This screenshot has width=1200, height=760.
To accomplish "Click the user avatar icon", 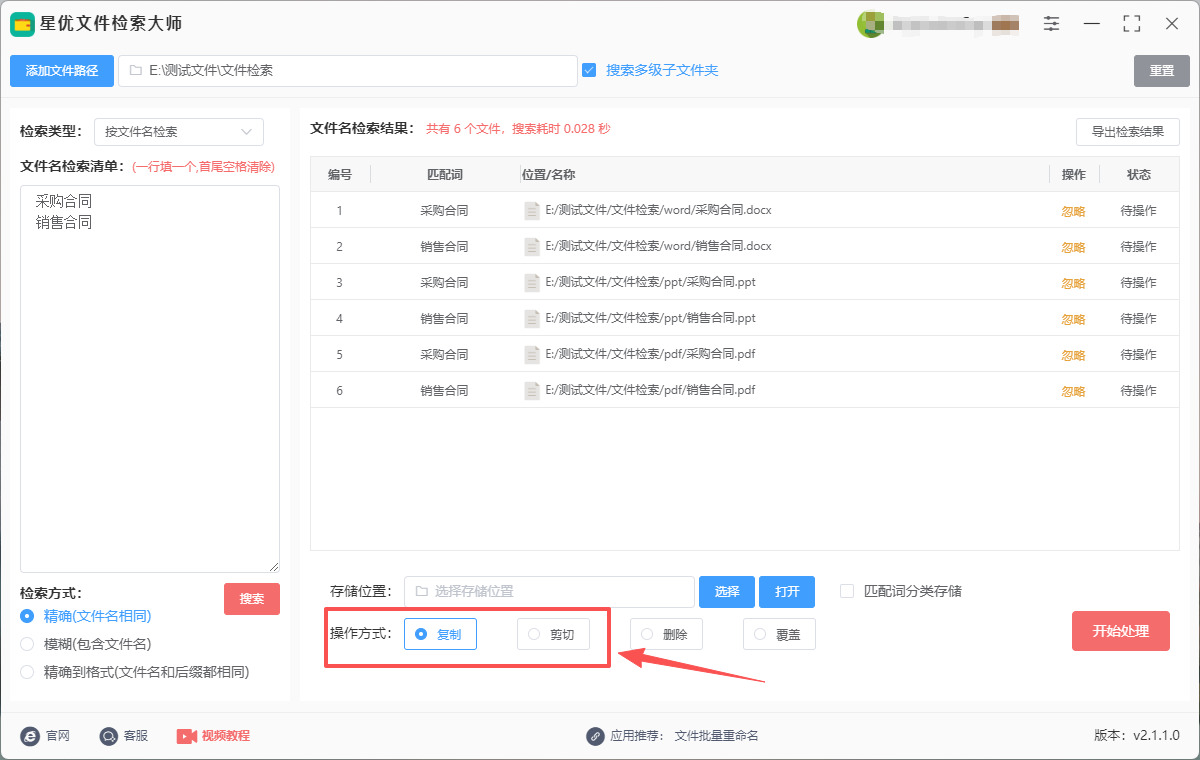I will click(870, 24).
